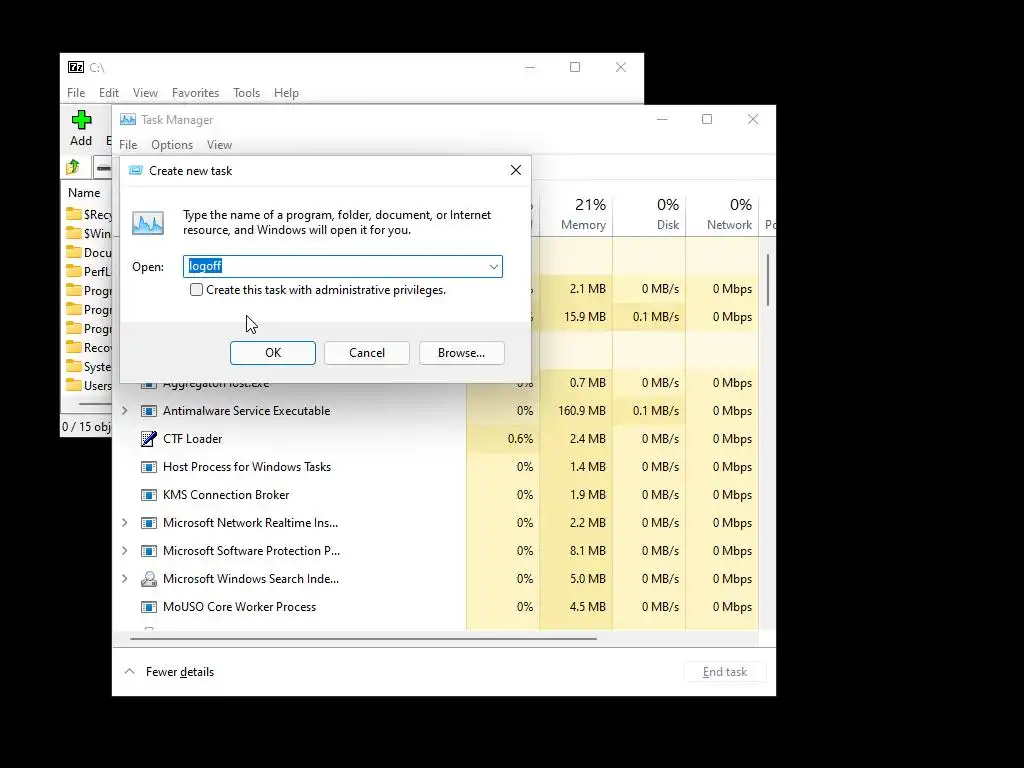
Task: Select the Docu folder icon in 7-Zip
Action: [74, 252]
